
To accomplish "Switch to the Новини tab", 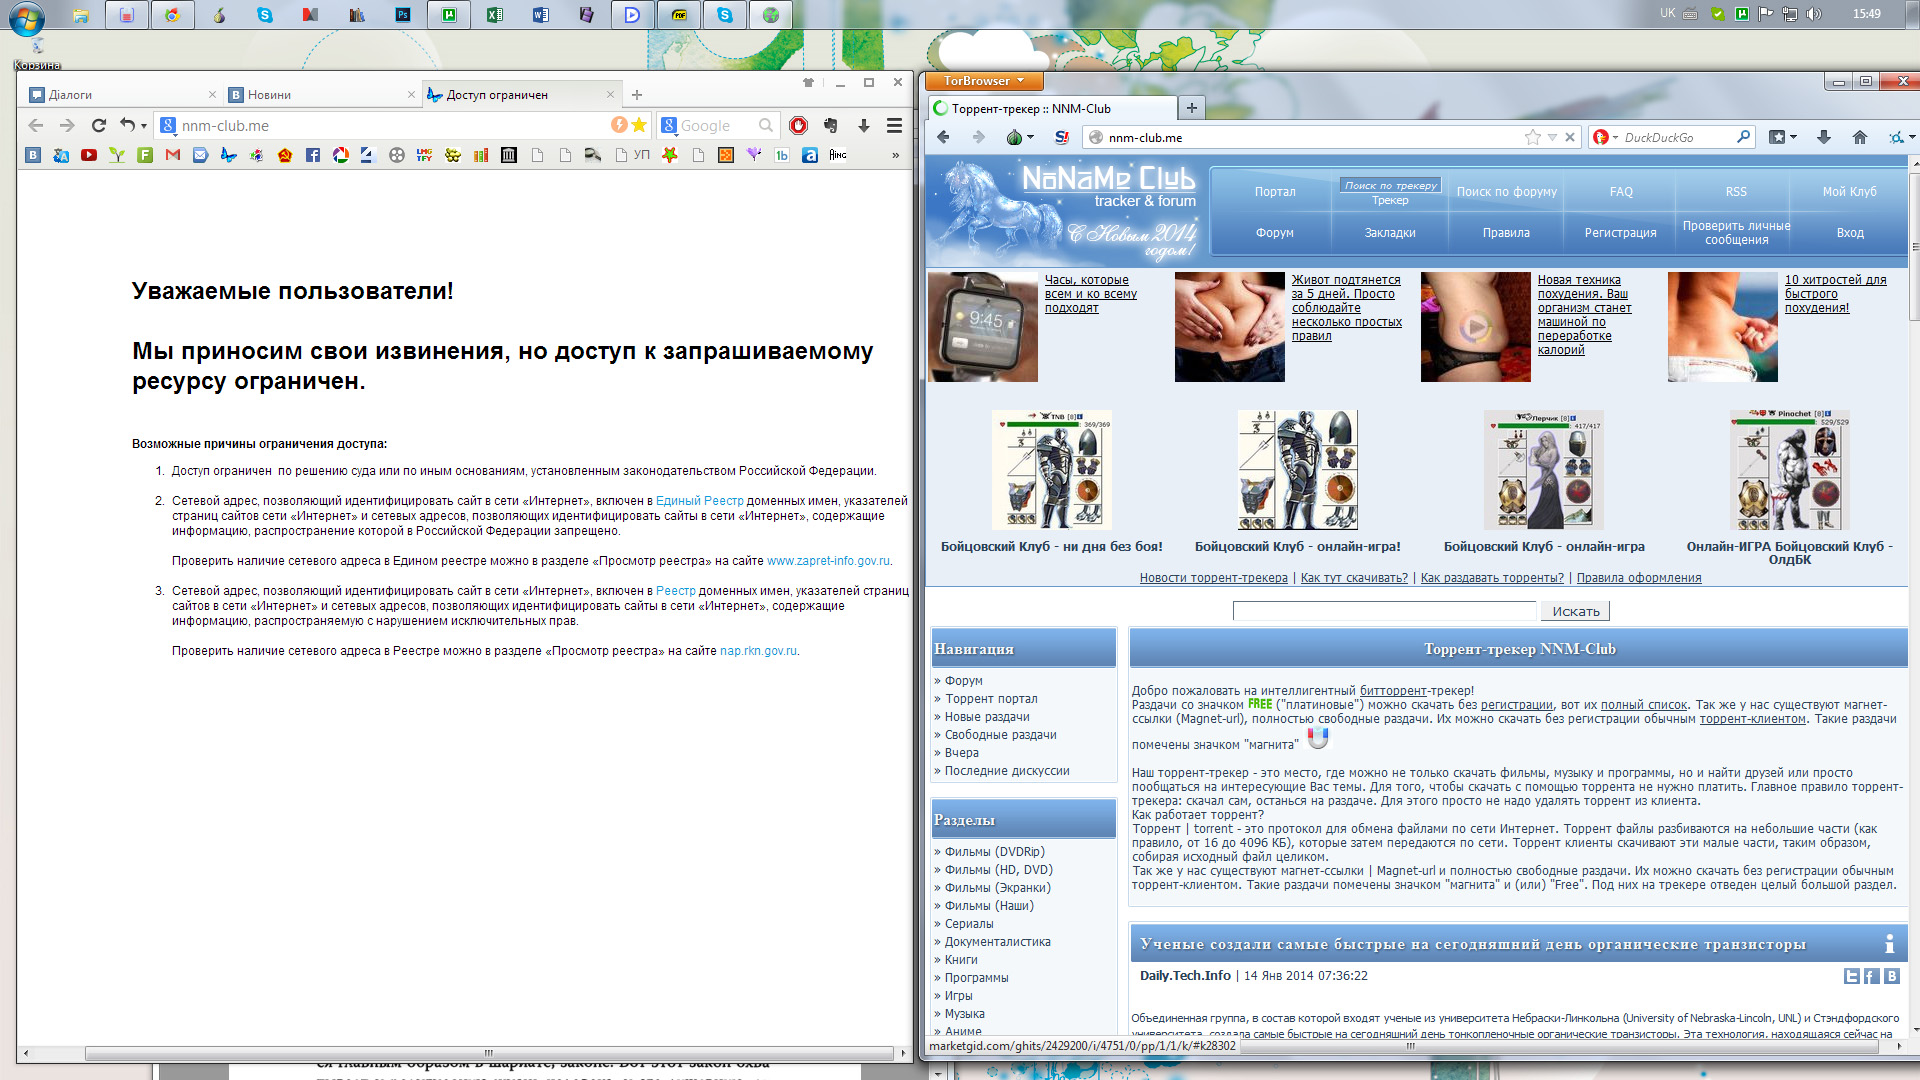I will [x=320, y=95].
